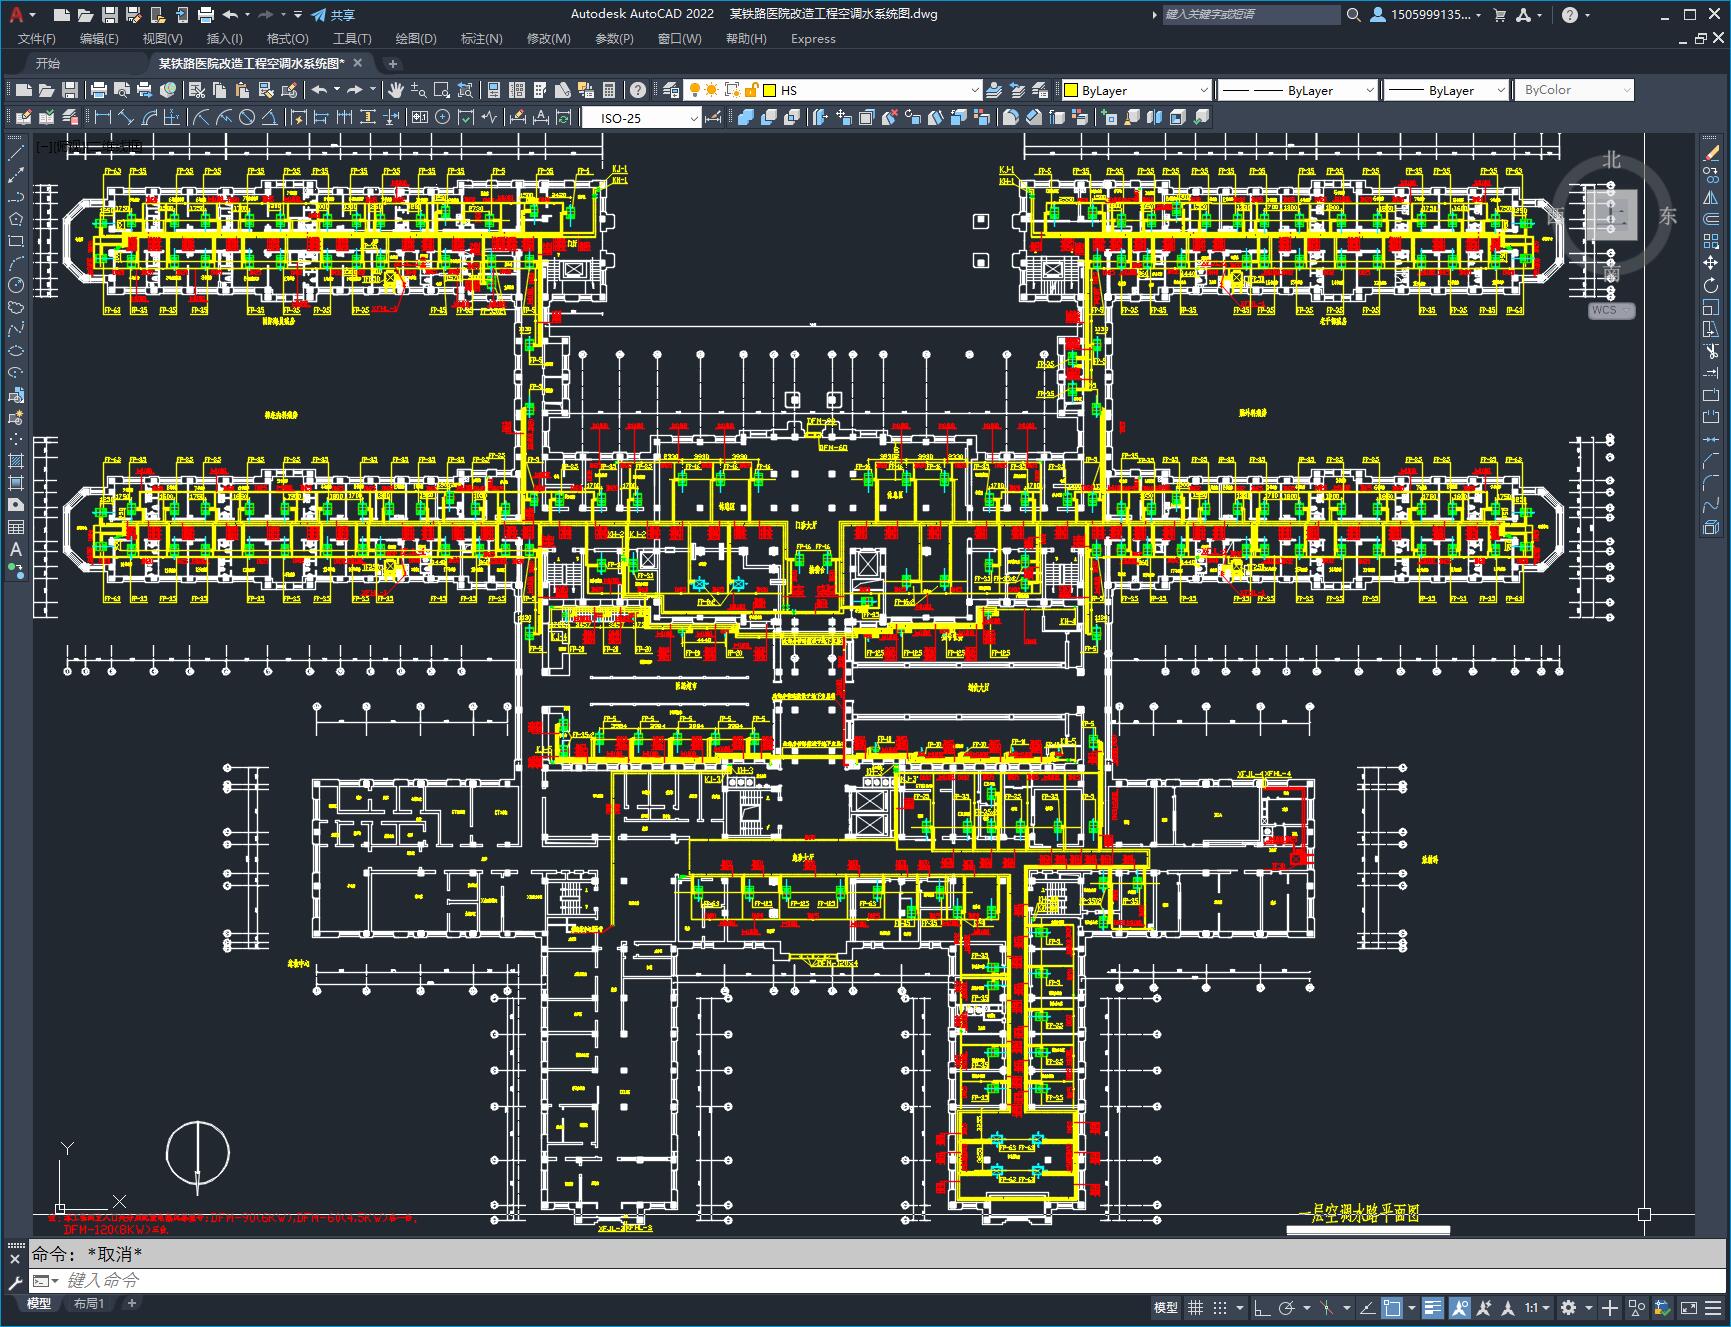Screen dimensions: 1731x1327
Task: Open the Express menu
Action: (813, 38)
